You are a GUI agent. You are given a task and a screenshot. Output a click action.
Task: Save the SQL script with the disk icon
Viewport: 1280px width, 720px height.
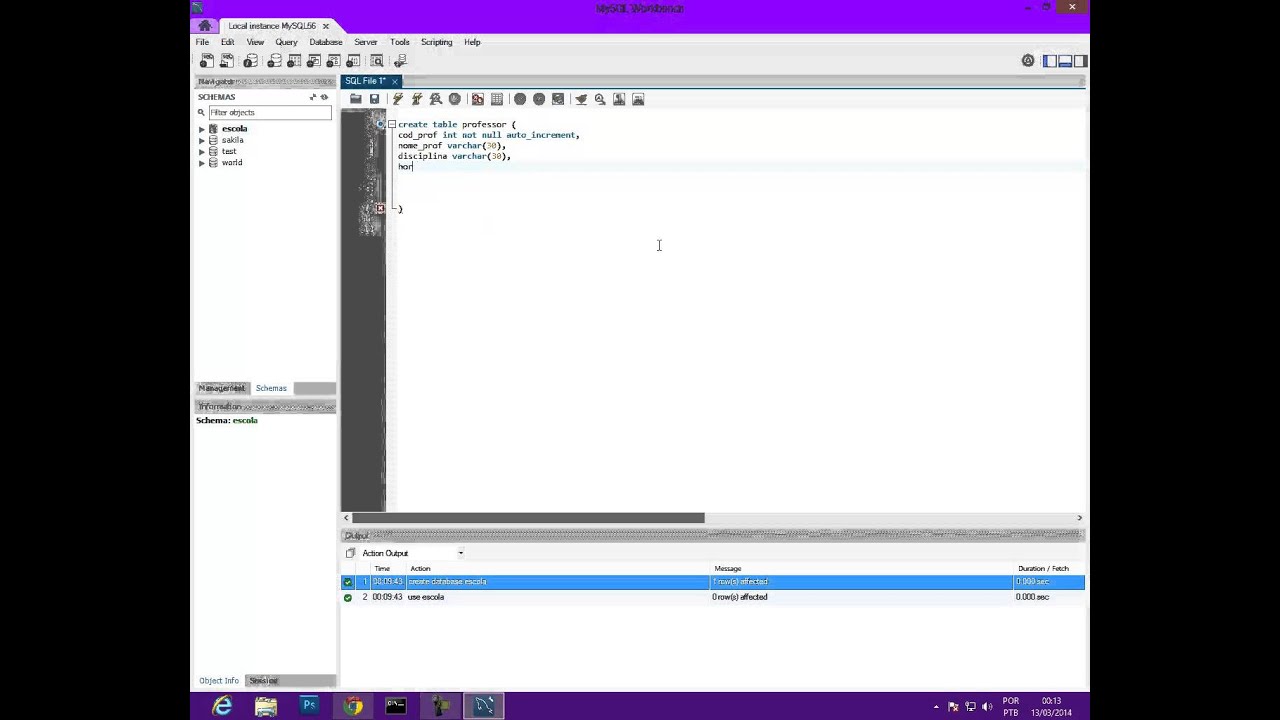coord(374,99)
